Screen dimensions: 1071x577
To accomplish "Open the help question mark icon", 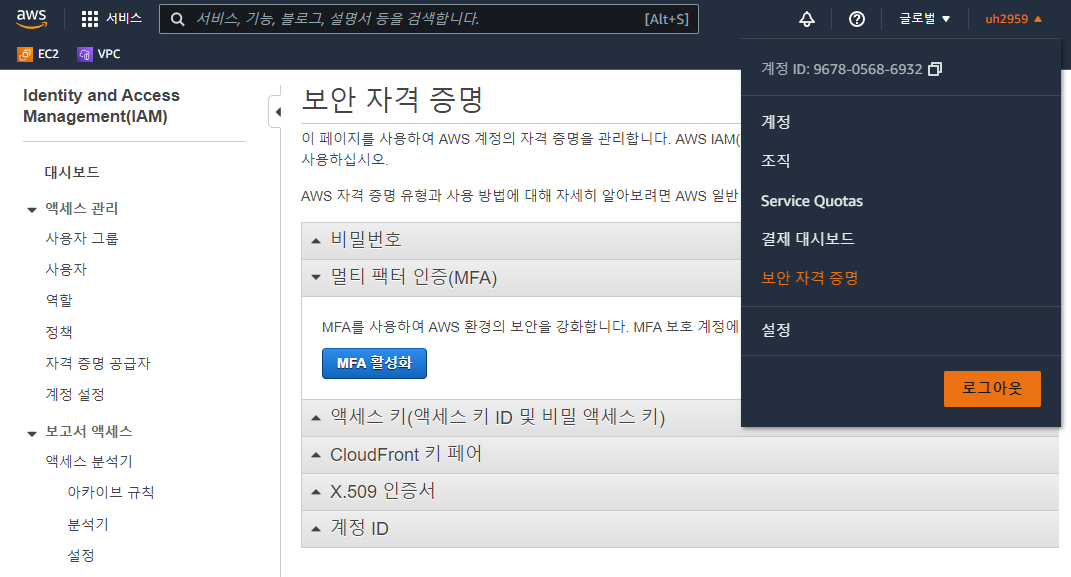I will coord(857,19).
